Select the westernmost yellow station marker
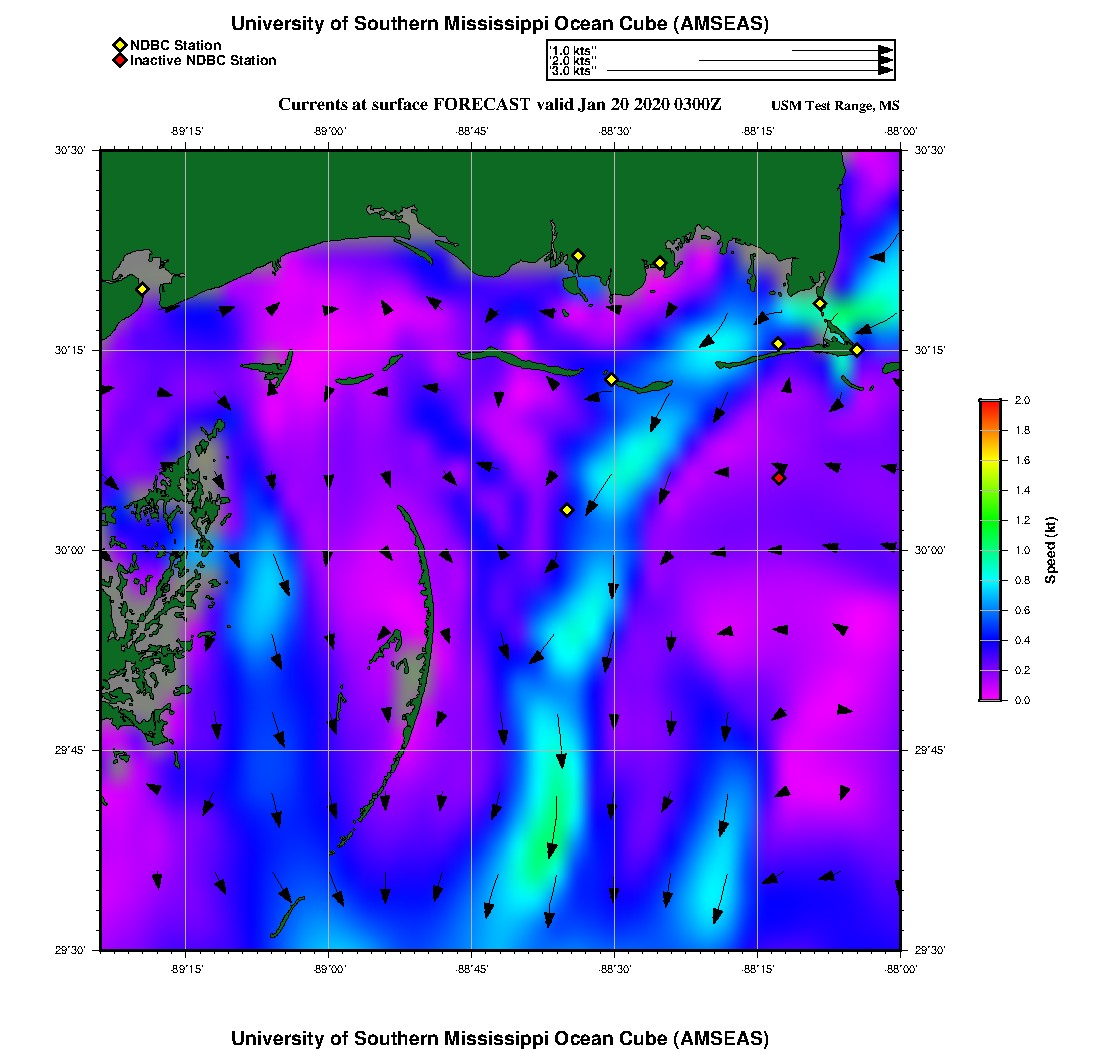The height and width of the screenshot is (1050, 1100). pyautogui.click(x=142, y=289)
